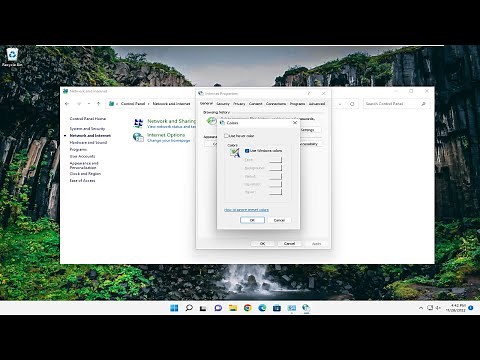Click Control Panel breadcrumb in address bar
Viewport: 480px width, 360px height.
(x=133, y=104)
